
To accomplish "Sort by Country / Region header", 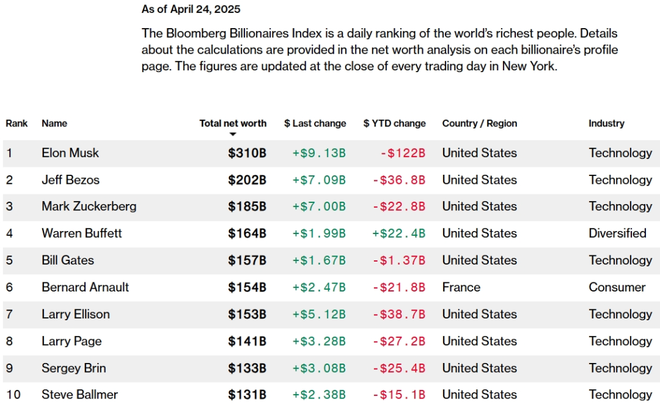I will coord(480,124).
